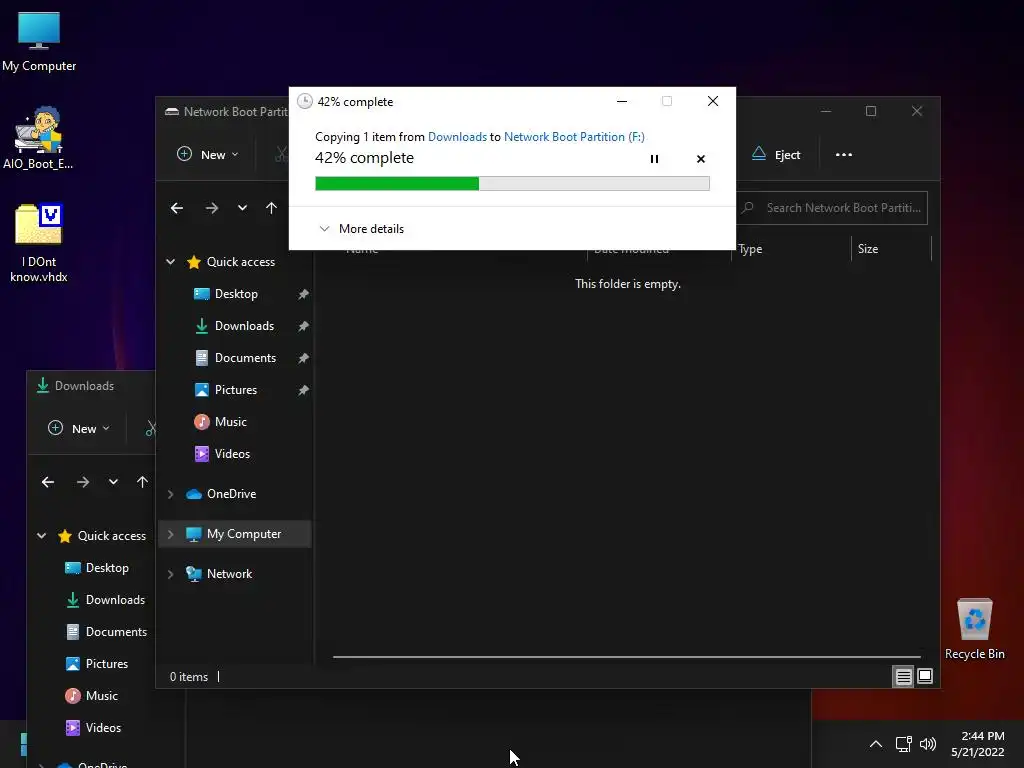Viewport: 1024px width, 768px height.
Task: Click the 0 items status text
Action: (x=189, y=677)
